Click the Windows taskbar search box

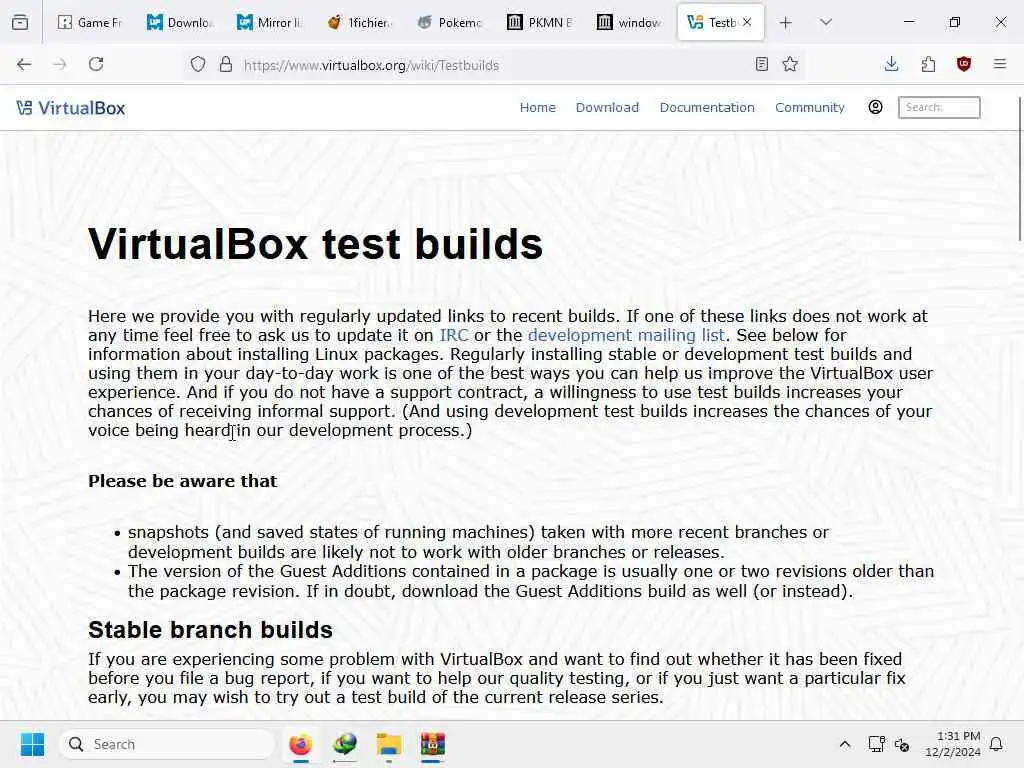[167, 744]
